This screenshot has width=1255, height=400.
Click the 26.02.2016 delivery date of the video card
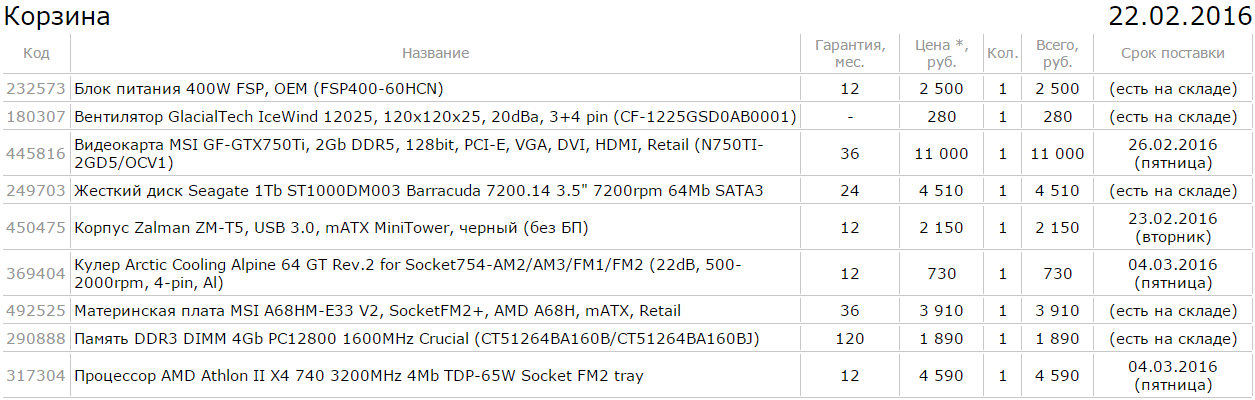click(x=1172, y=145)
